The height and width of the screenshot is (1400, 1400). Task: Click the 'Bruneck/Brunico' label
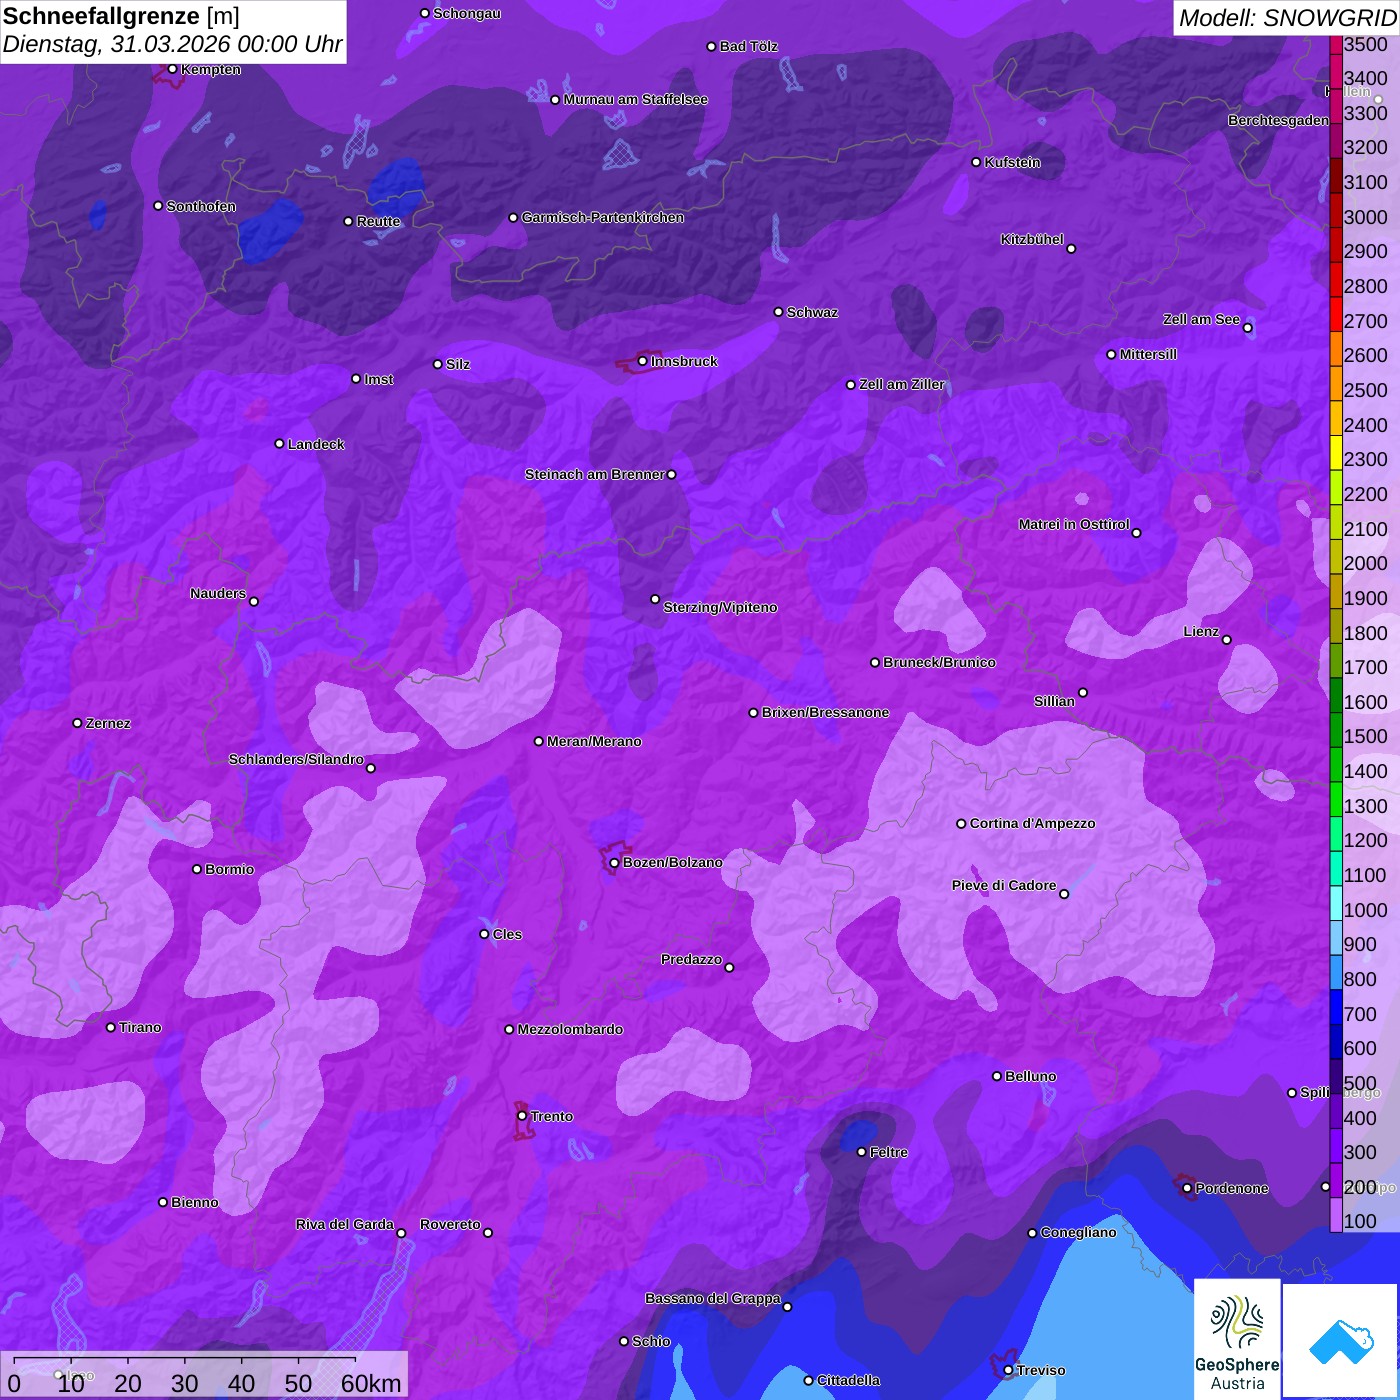pyautogui.click(x=939, y=662)
